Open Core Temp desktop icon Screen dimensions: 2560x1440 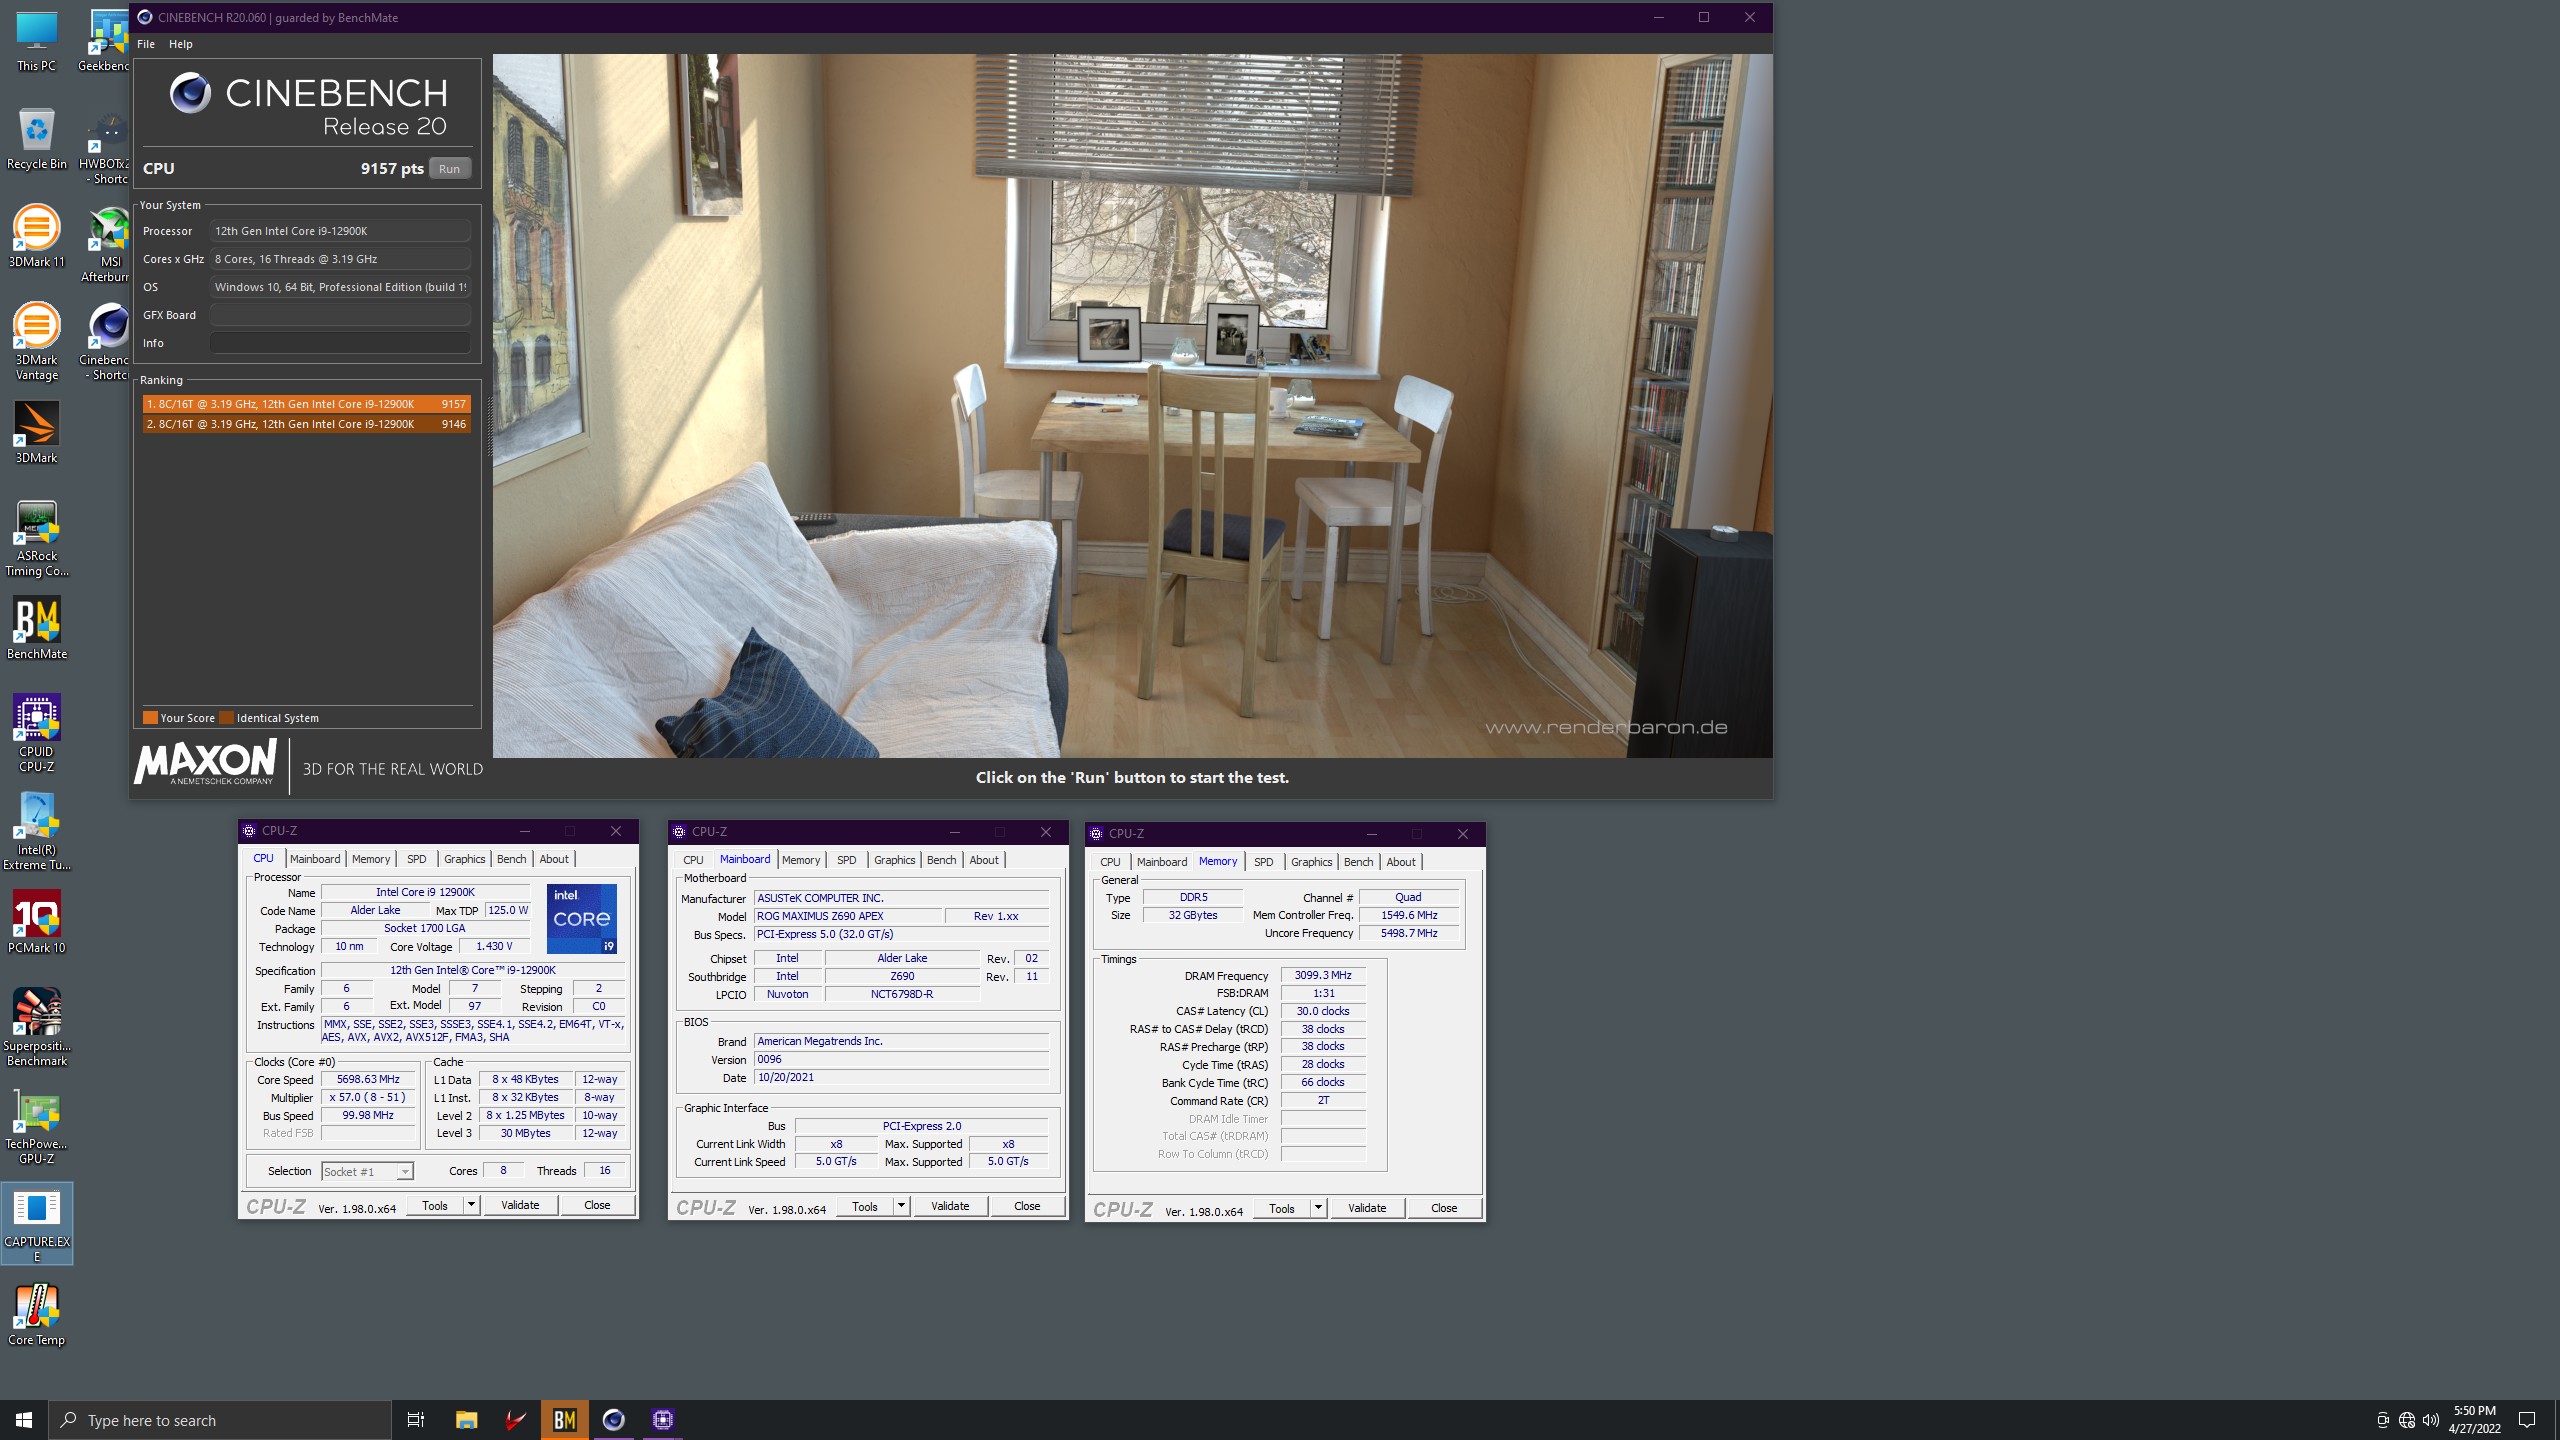36,1315
